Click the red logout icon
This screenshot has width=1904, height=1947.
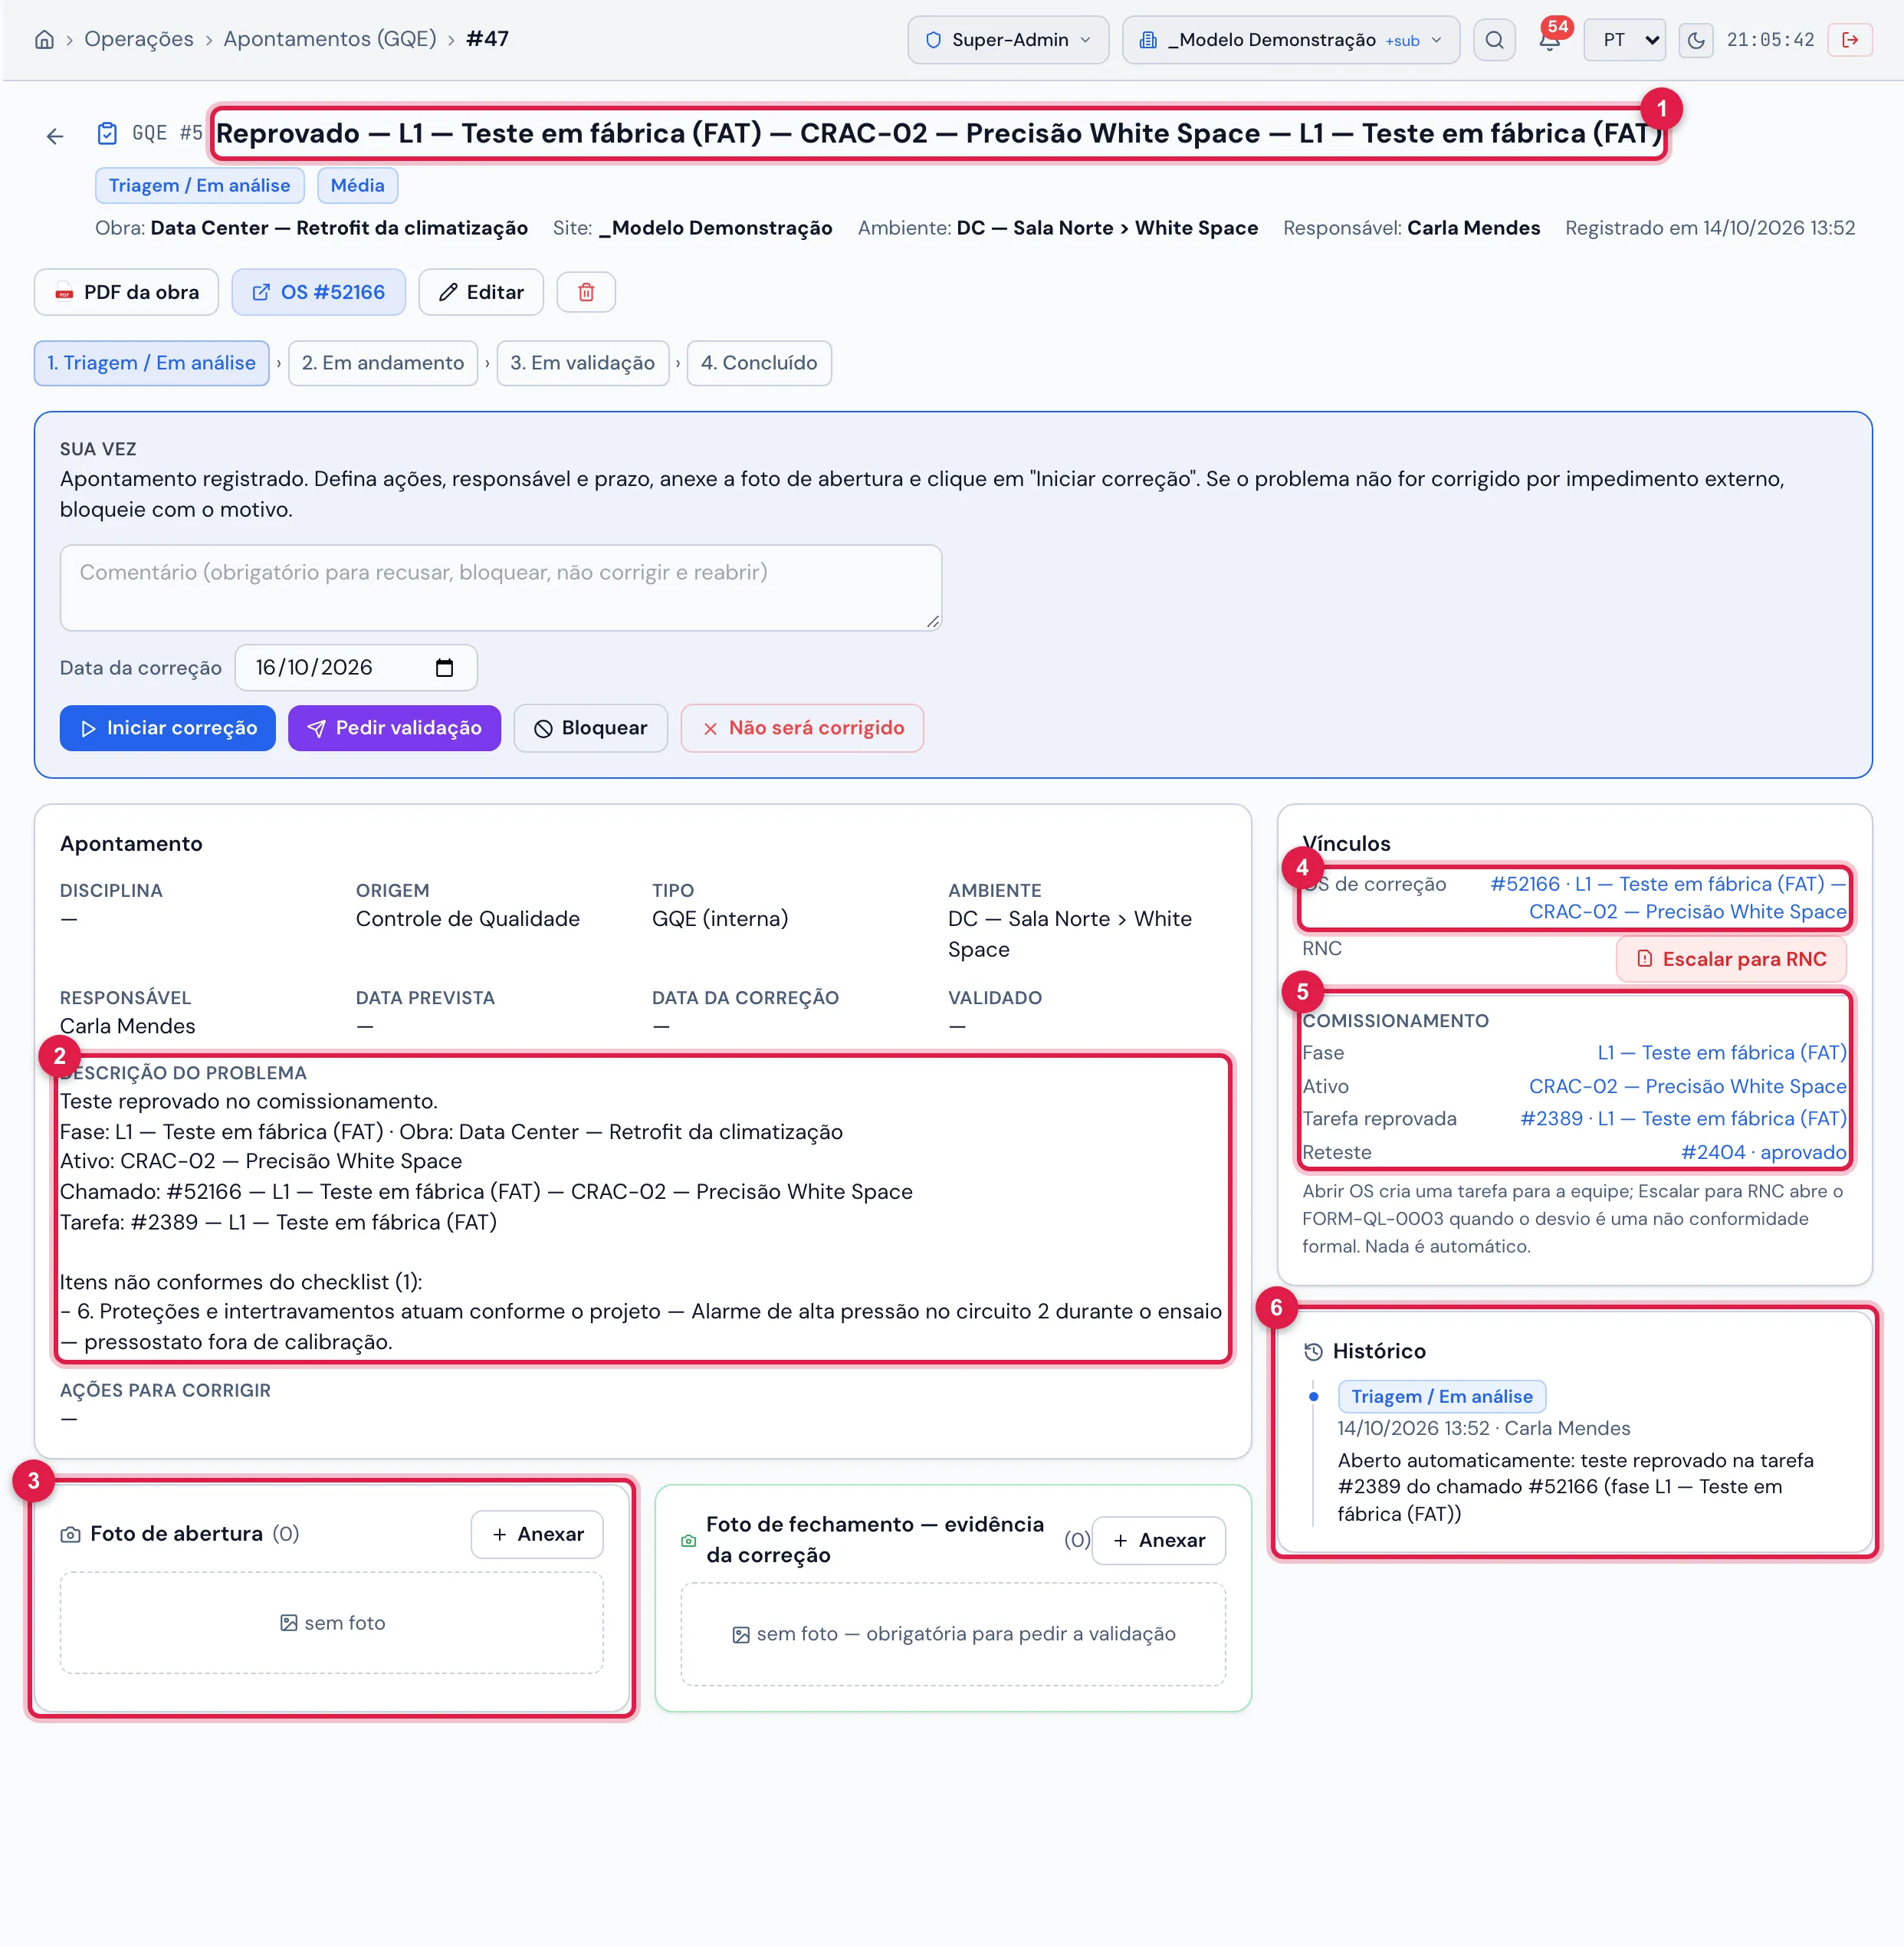(1850, 40)
